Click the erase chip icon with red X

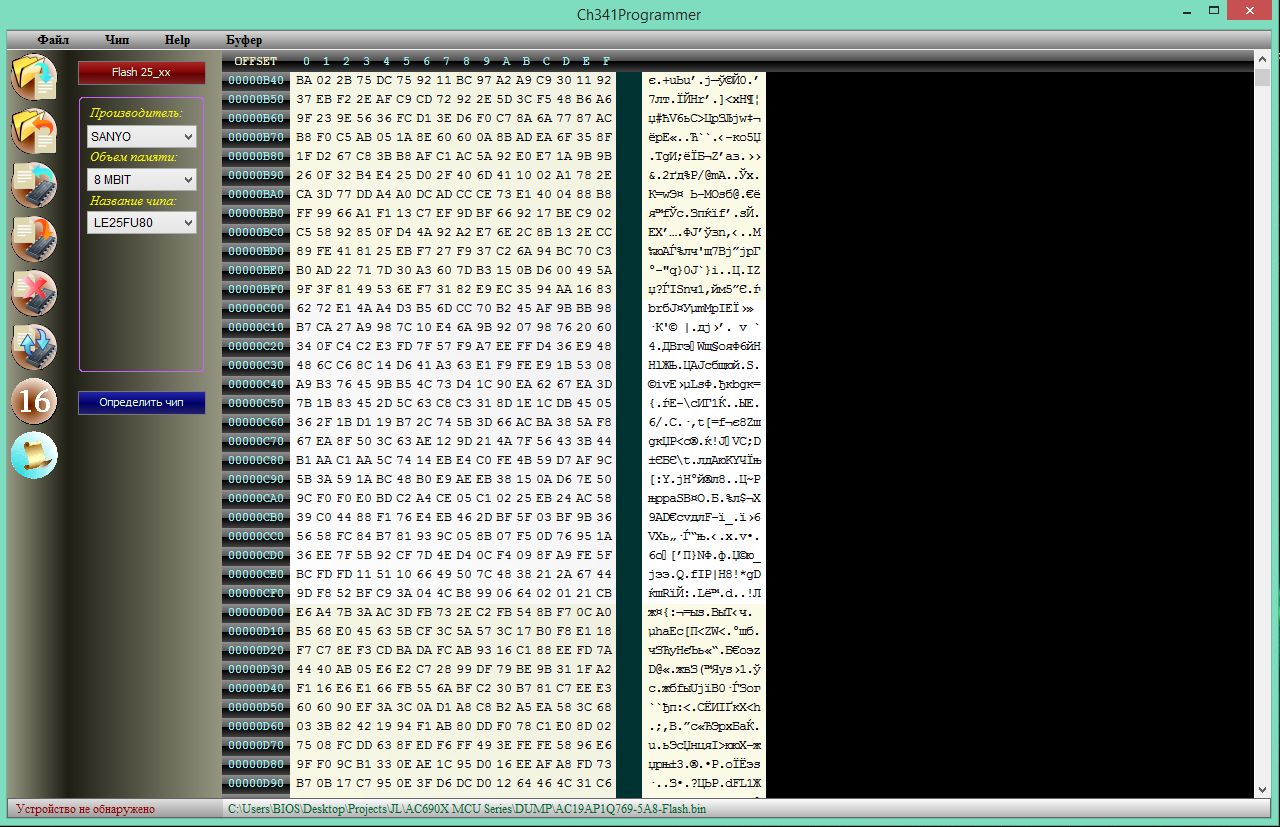pyautogui.click(x=34, y=294)
